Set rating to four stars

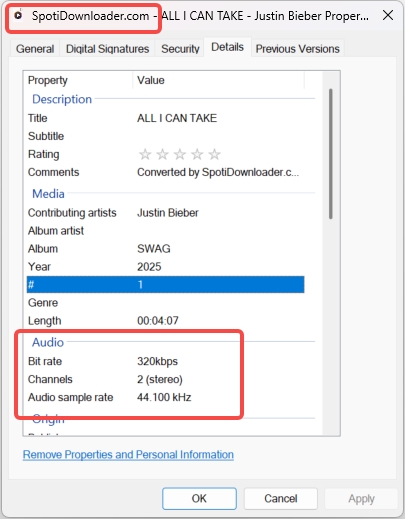pyautogui.click(x=197, y=154)
